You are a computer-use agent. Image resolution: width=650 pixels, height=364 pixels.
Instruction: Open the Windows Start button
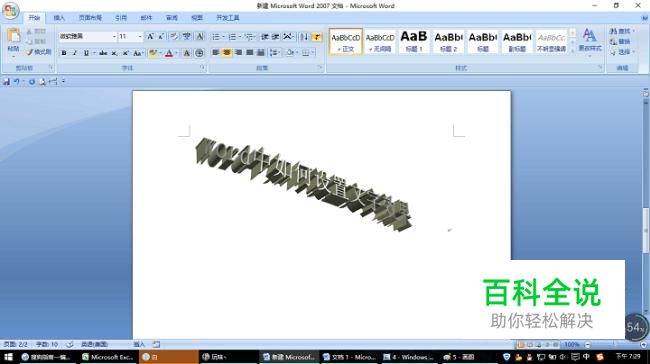pyautogui.click(x=8, y=357)
